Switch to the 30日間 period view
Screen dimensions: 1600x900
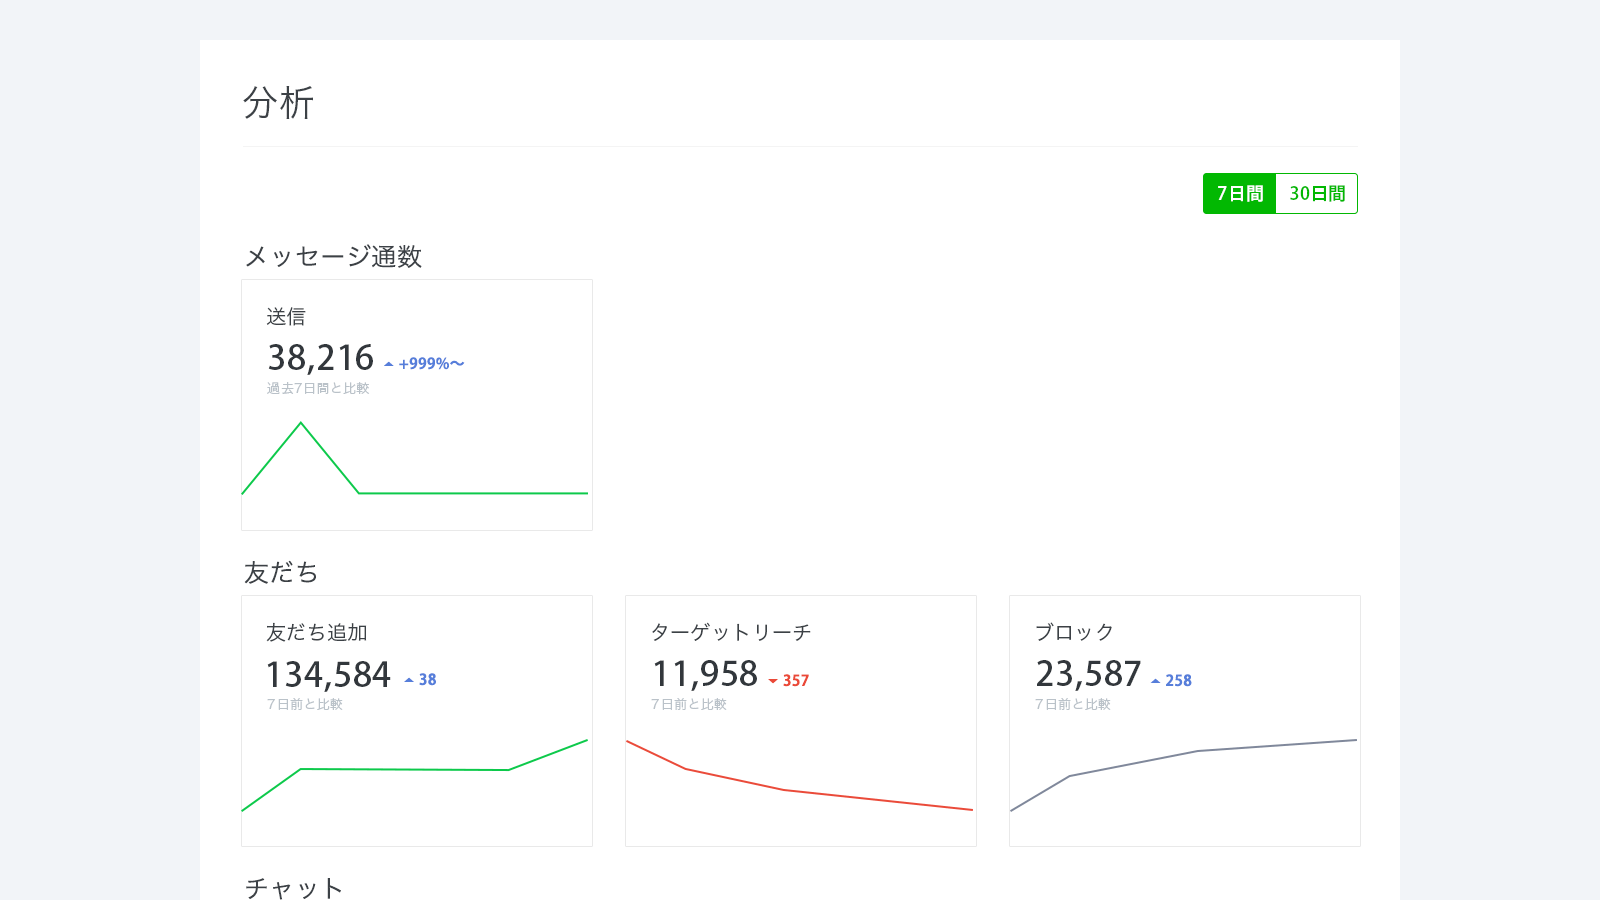point(1316,194)
